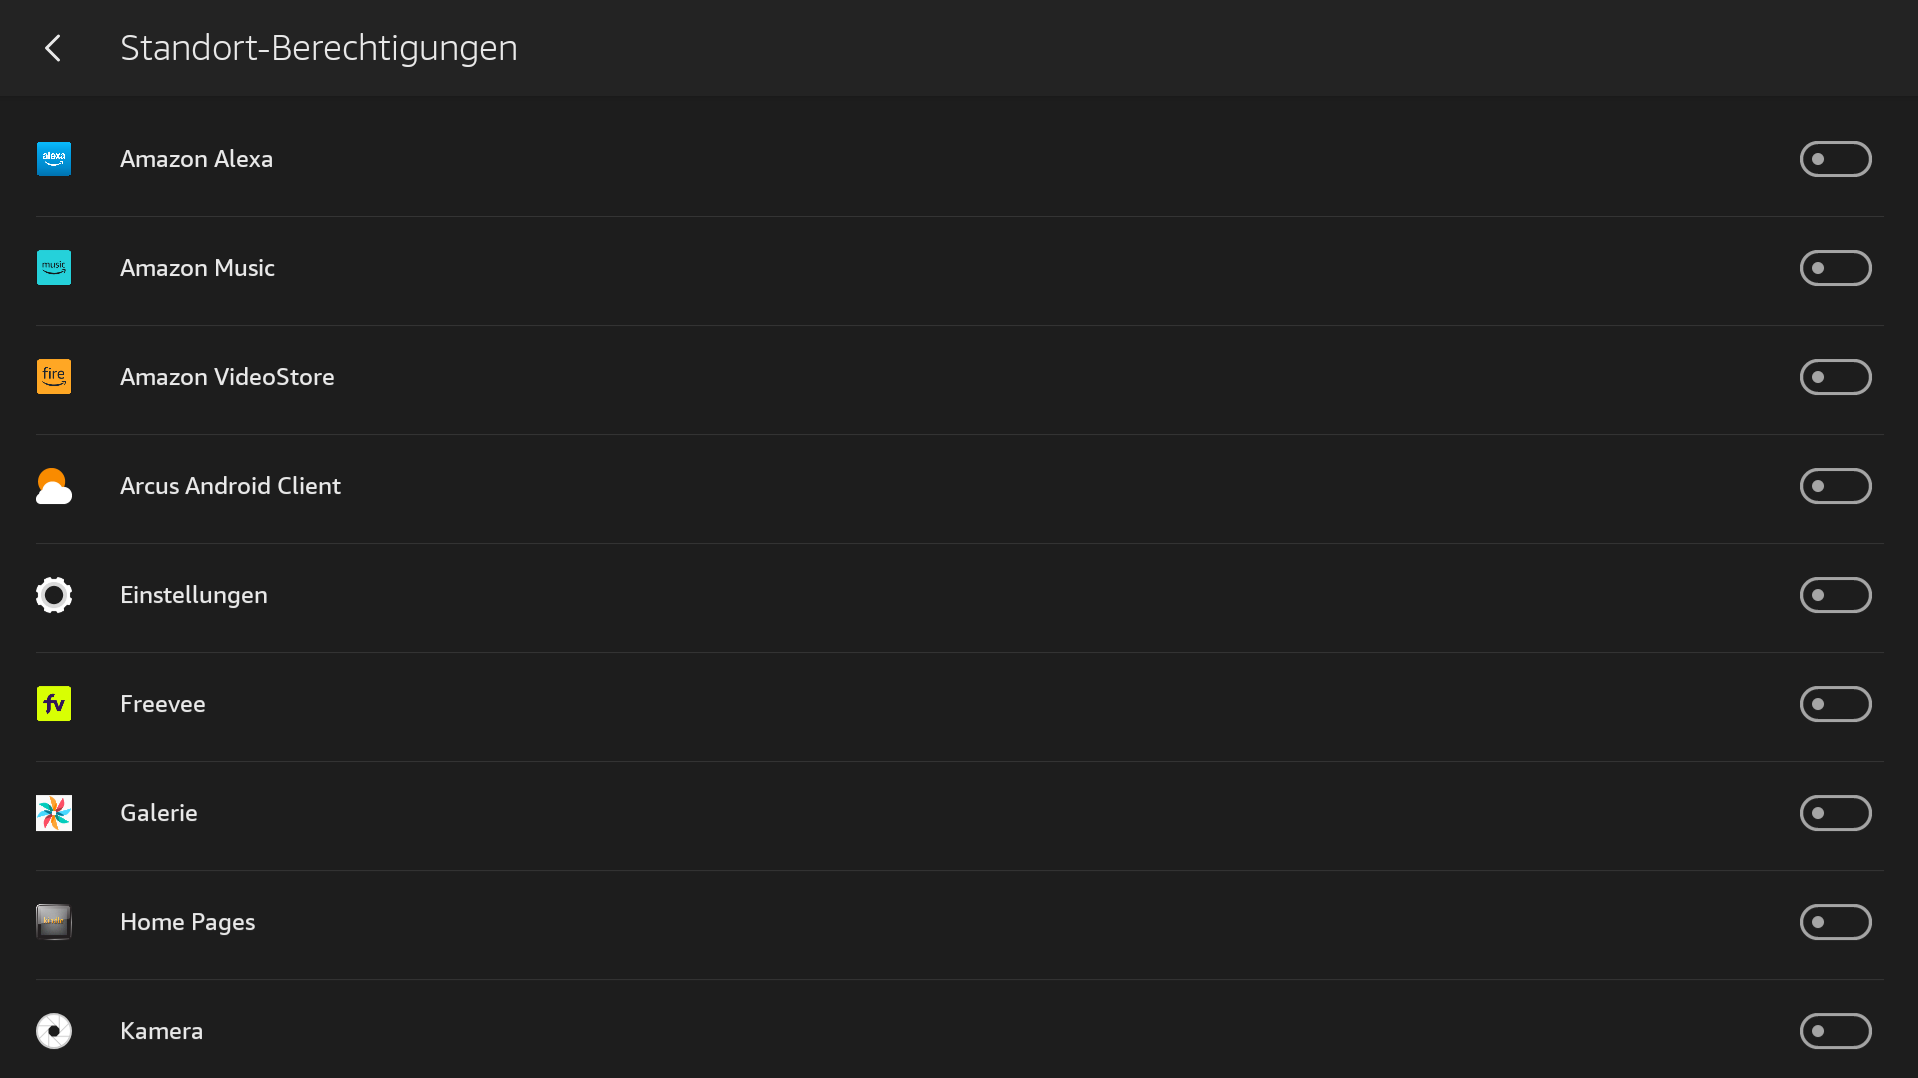Toggle location access for Amazon Music
Screen dimensions: 1918x1078
pos(1835,268)
